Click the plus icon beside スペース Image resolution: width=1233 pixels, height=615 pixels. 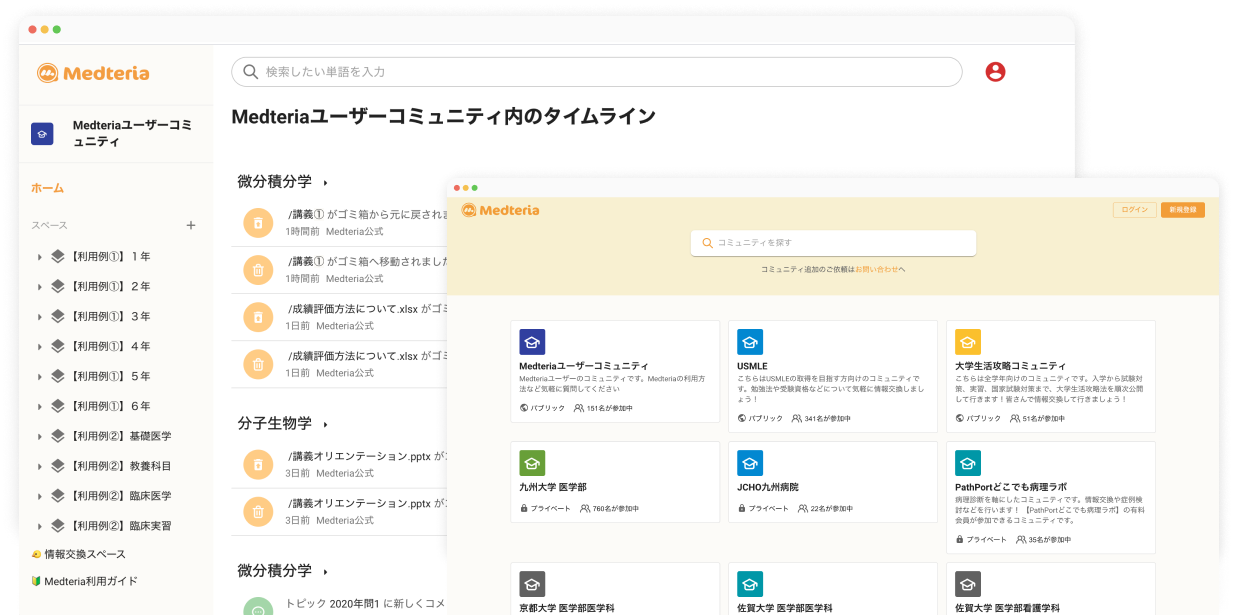tap(191, 226)
